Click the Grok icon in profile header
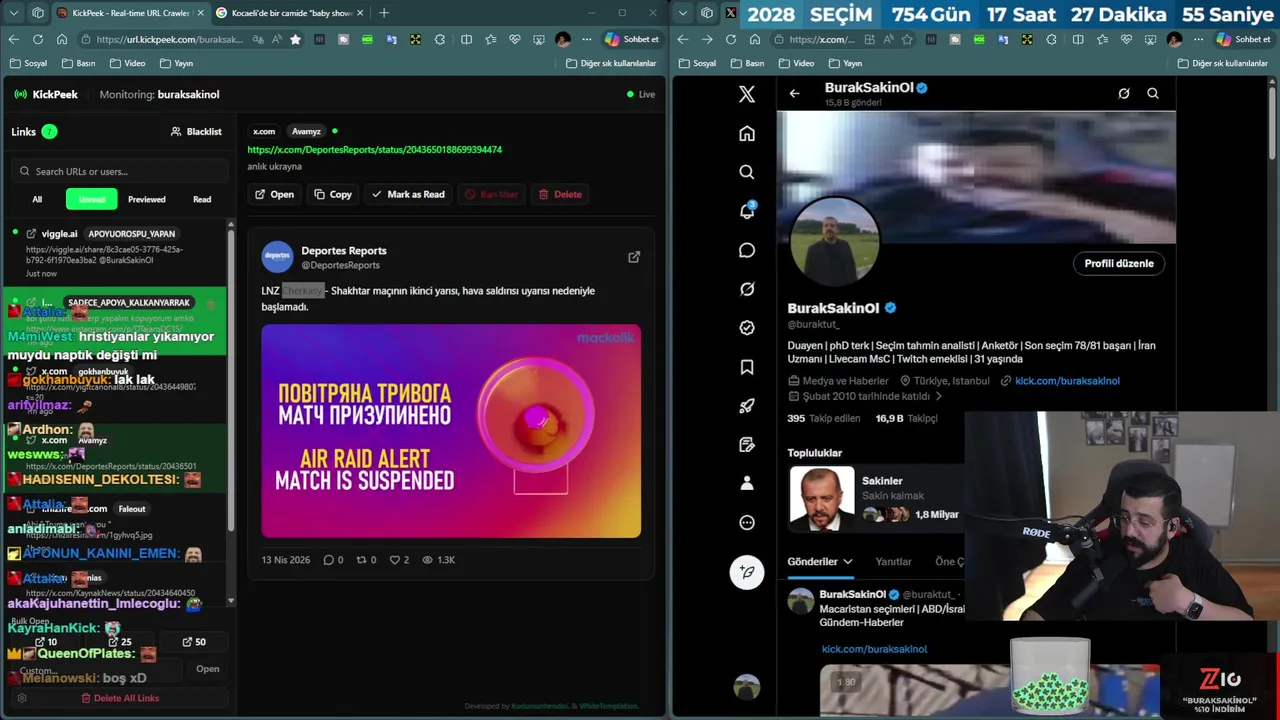1280x720 pixels. [1124, 93]
